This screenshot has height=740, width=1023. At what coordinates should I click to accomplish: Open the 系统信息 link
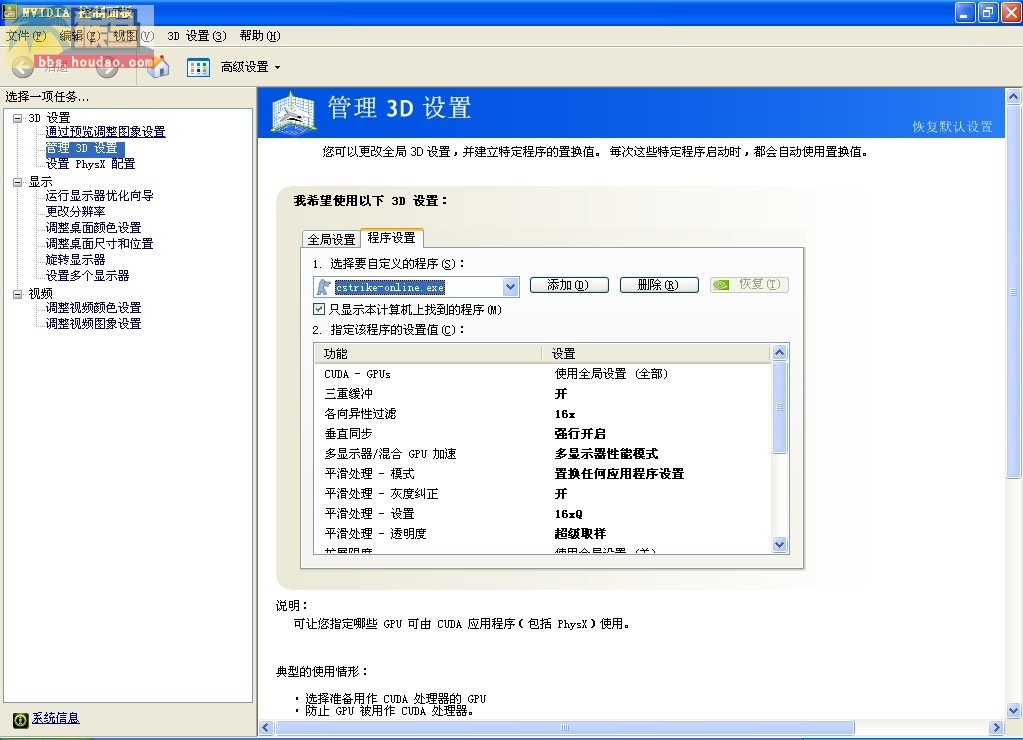(x=56, y=718)
